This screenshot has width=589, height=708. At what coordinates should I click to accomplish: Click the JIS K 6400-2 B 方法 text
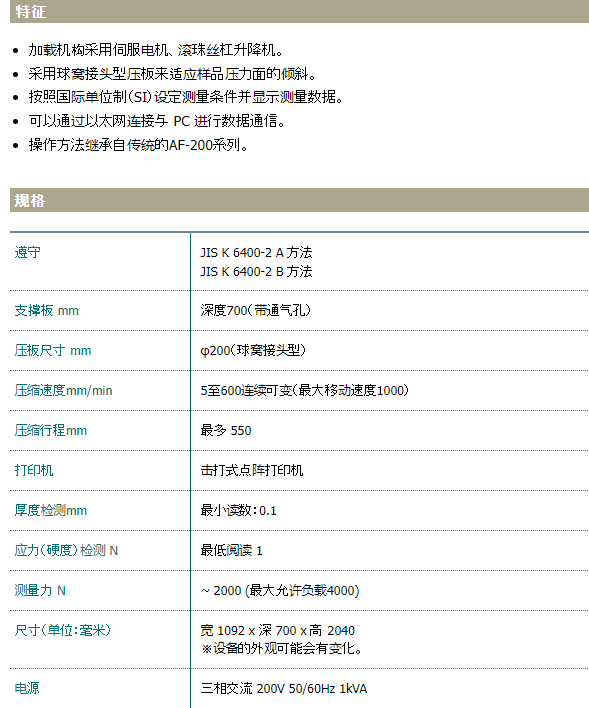pyautogui.click(x=256, y=271)
